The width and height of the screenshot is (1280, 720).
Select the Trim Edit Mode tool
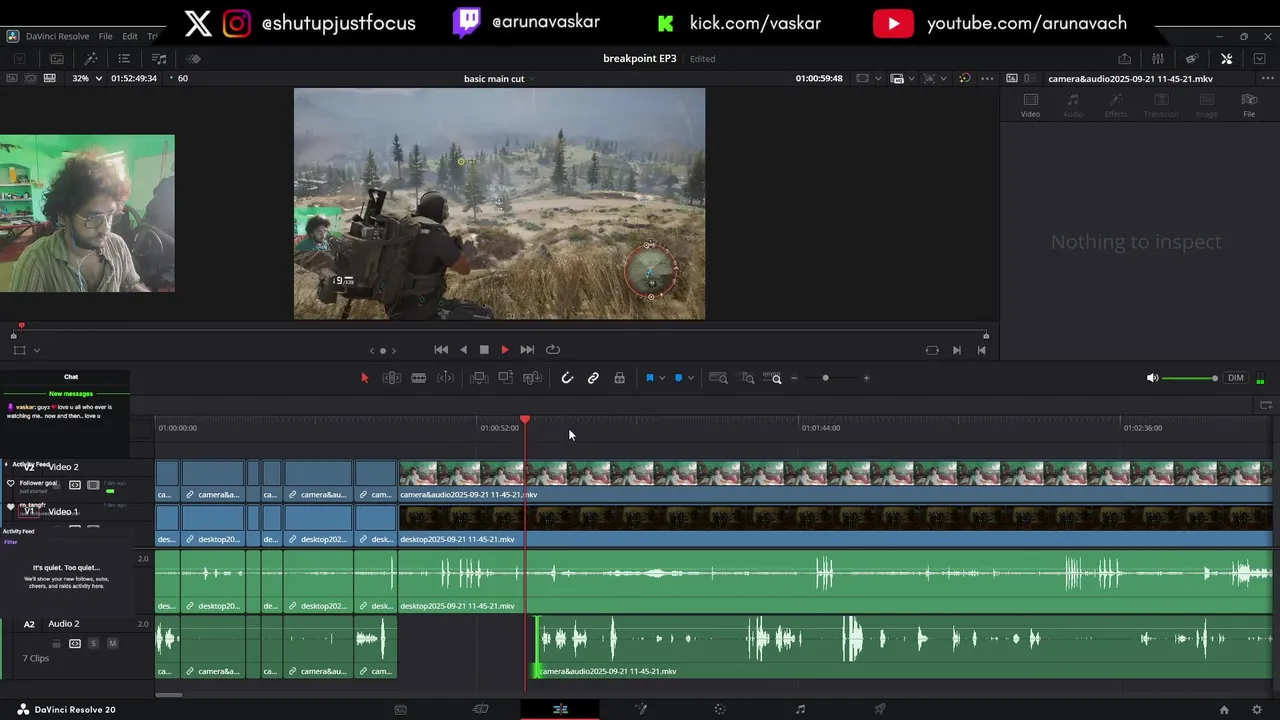[x=392, y=378]
